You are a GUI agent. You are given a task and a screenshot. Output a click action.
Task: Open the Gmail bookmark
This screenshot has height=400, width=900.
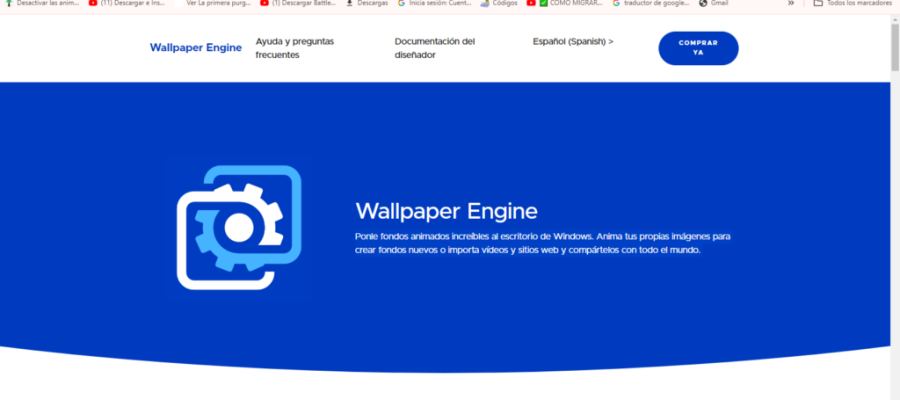point(715,4)
